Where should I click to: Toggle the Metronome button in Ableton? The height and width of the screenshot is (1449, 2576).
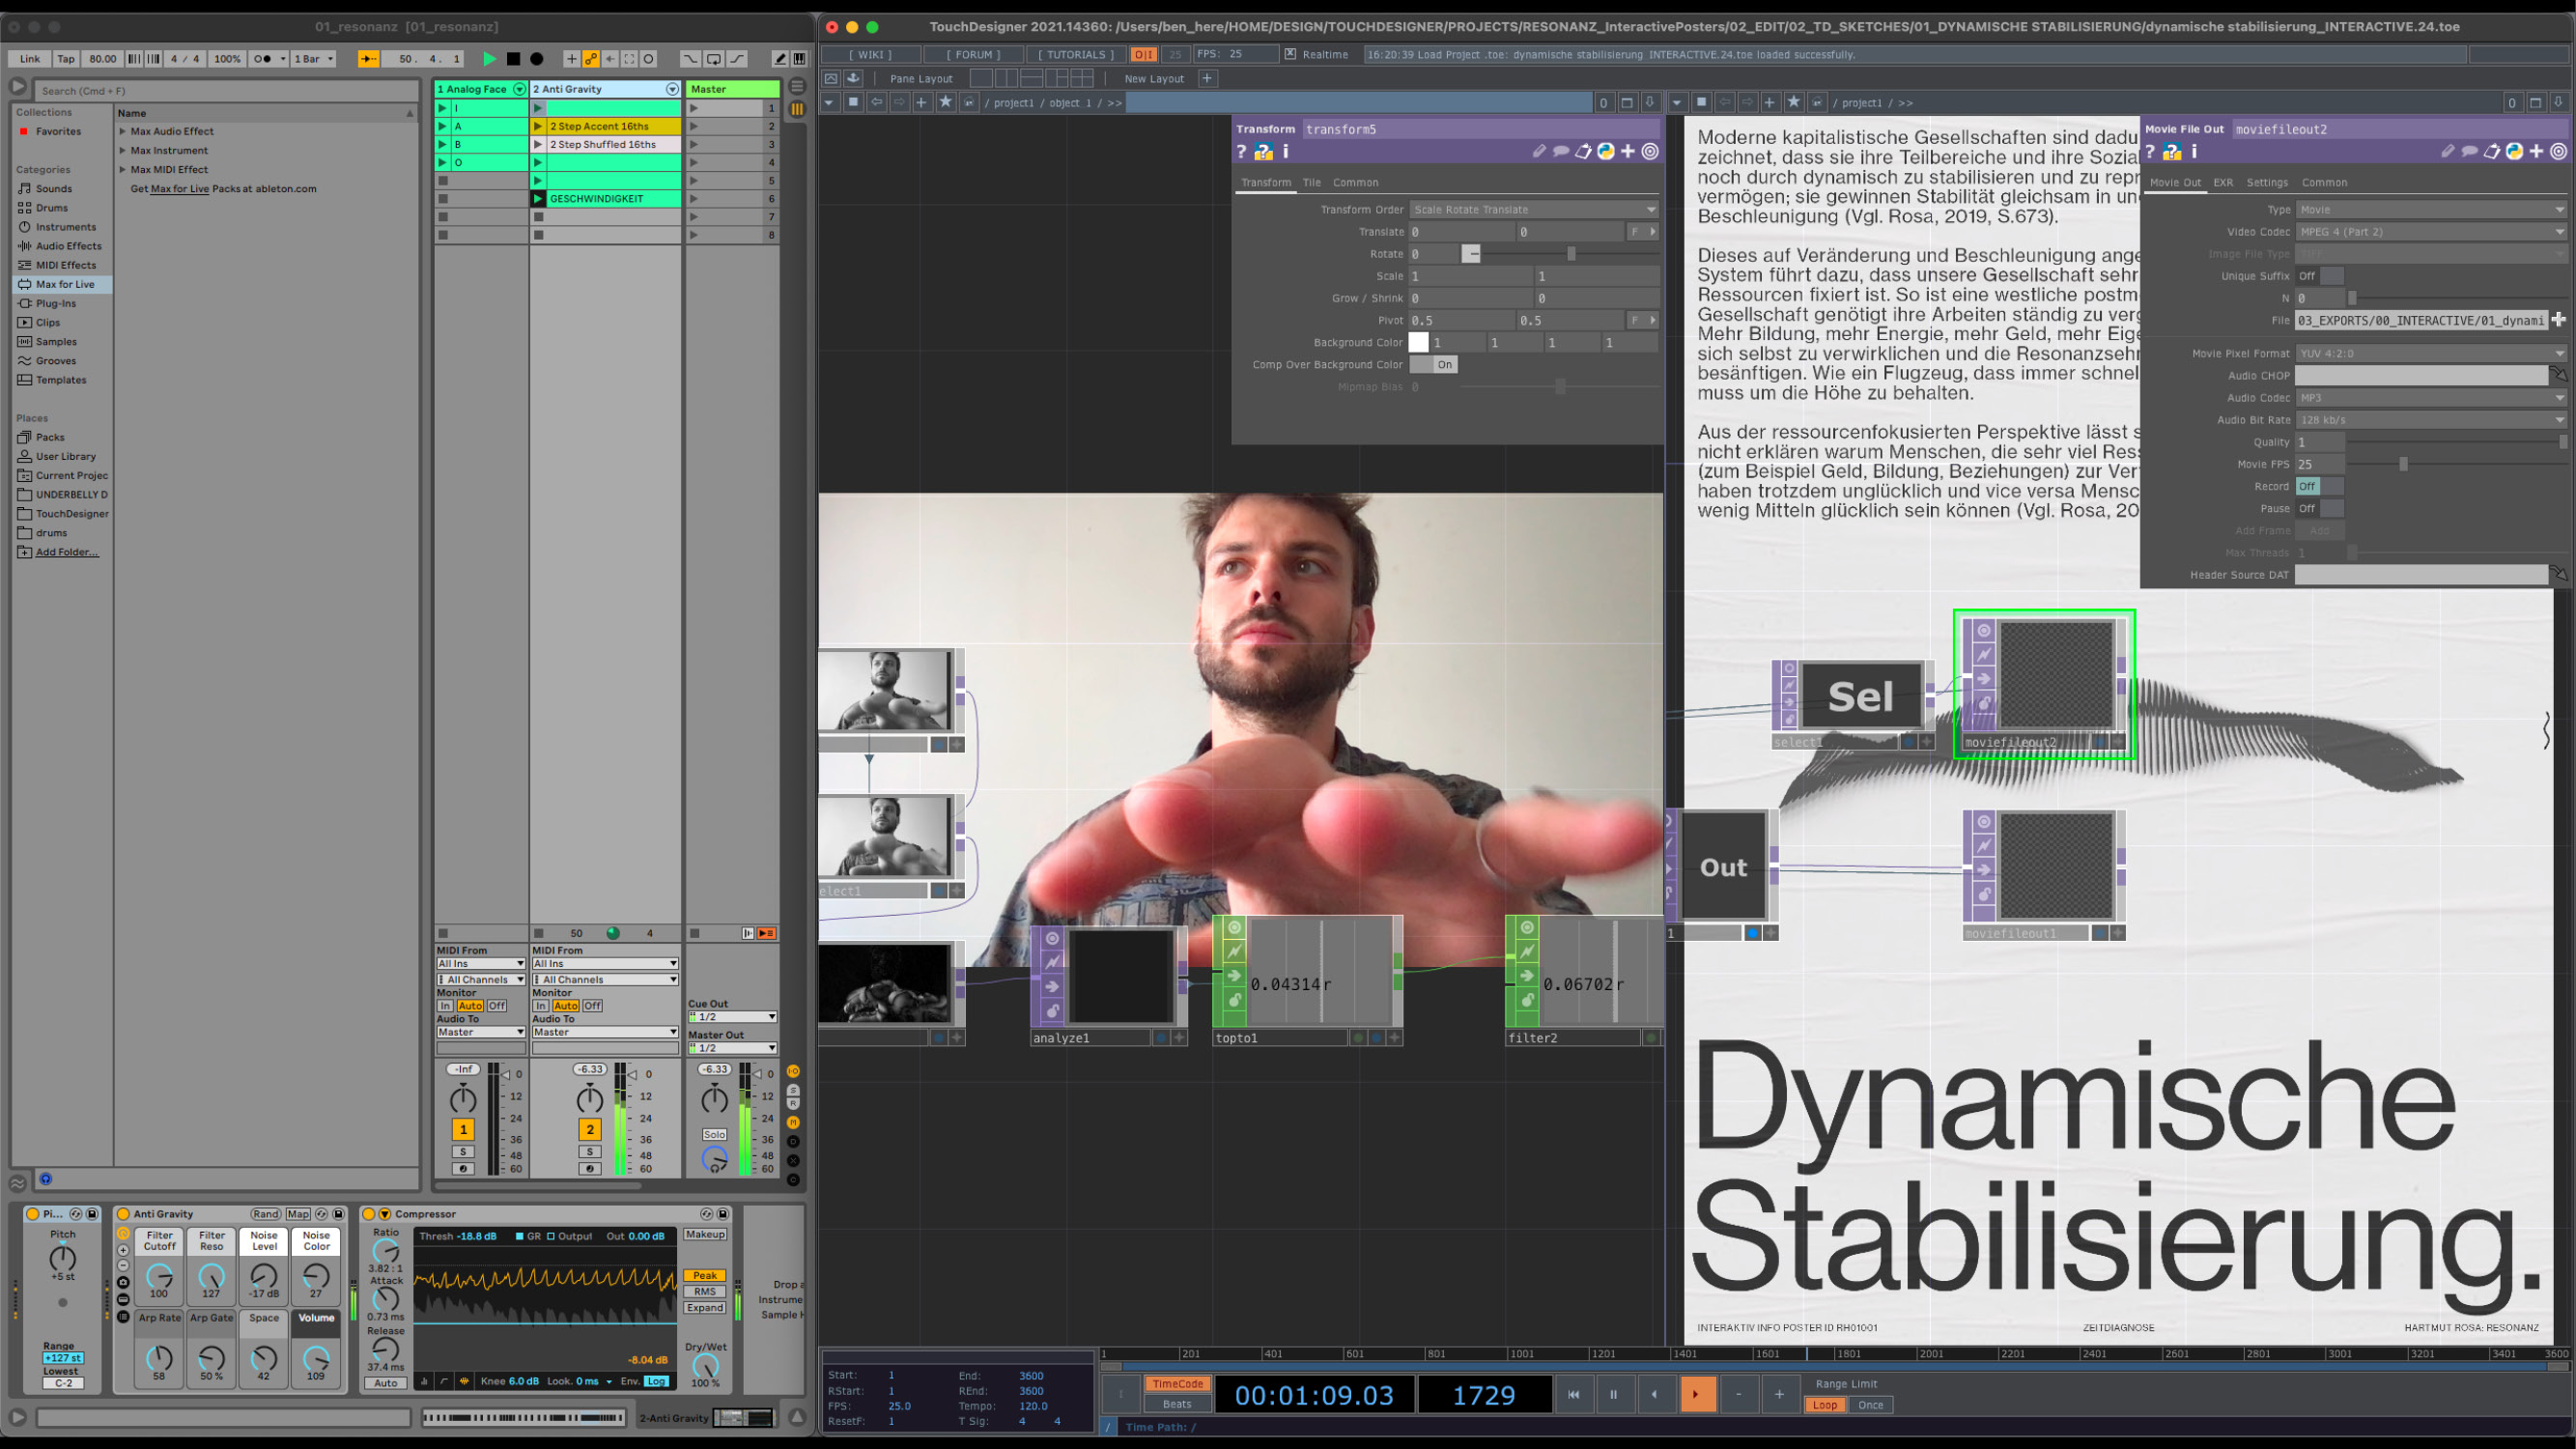[x=263, y=59]
